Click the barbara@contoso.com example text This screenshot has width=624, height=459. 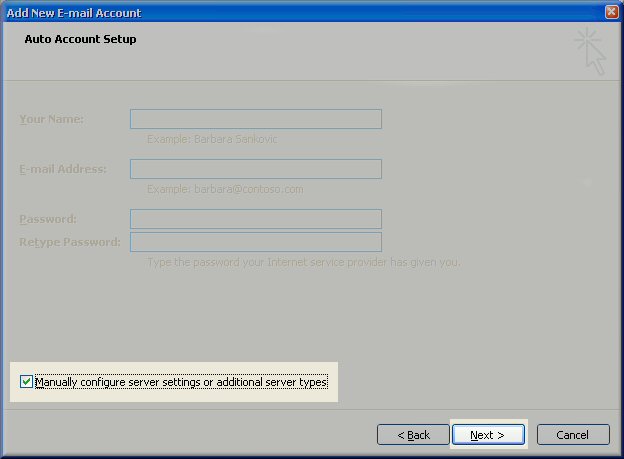pyautogui.click(x=225, y=189)
